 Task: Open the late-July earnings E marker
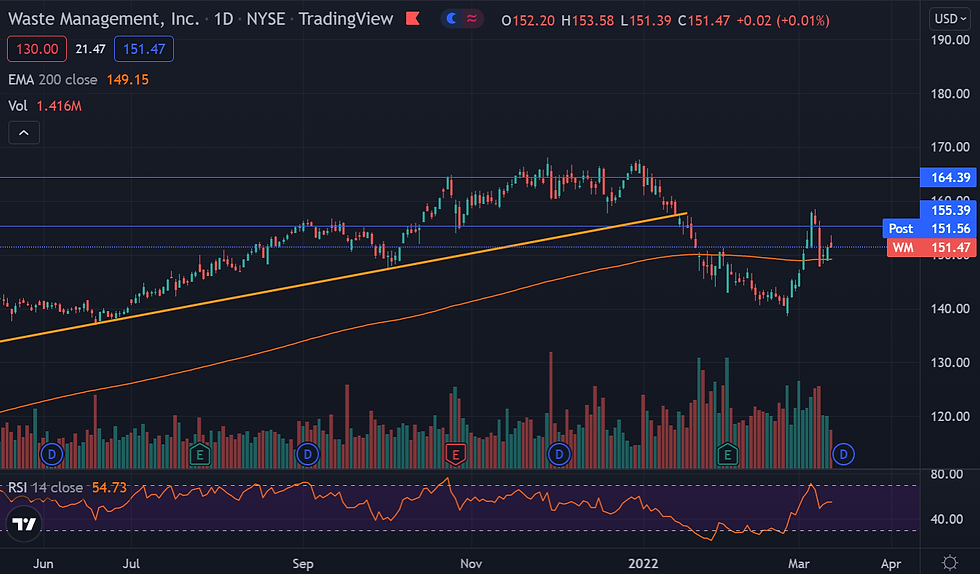point(200,454)
